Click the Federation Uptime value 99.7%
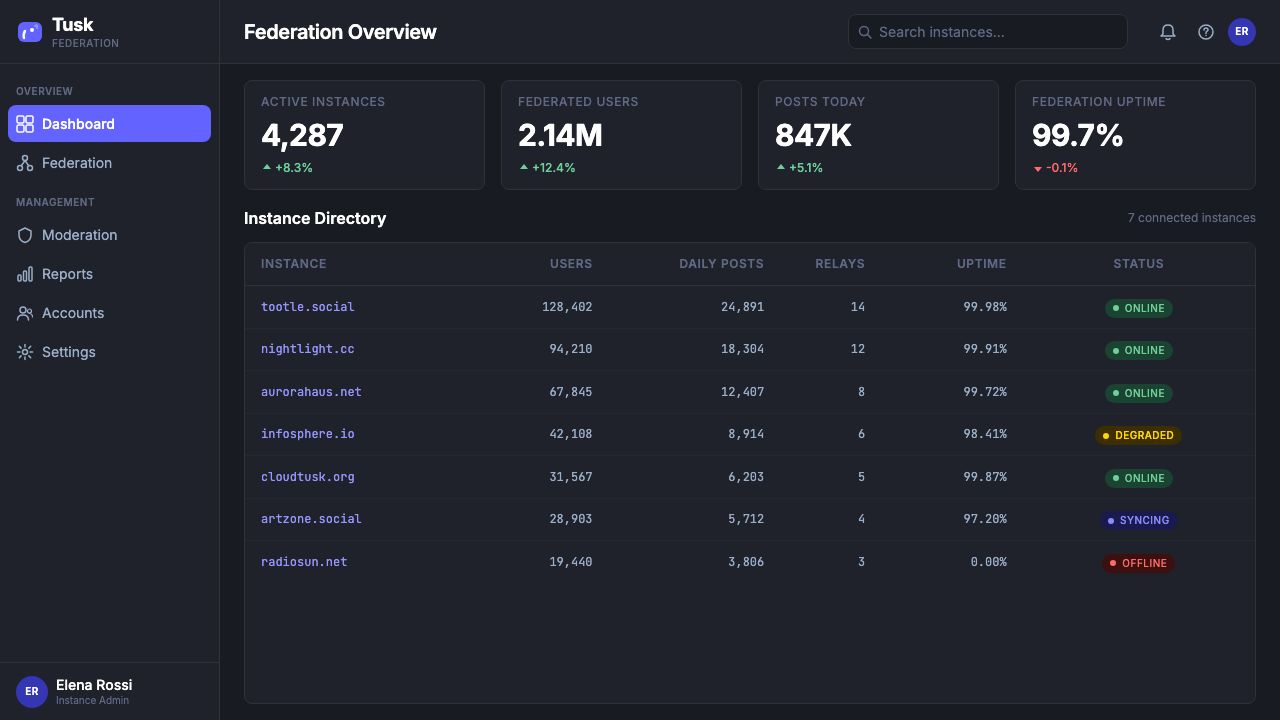The width and height of the screenshot is (1280, 720). (x=1078, y=135)
